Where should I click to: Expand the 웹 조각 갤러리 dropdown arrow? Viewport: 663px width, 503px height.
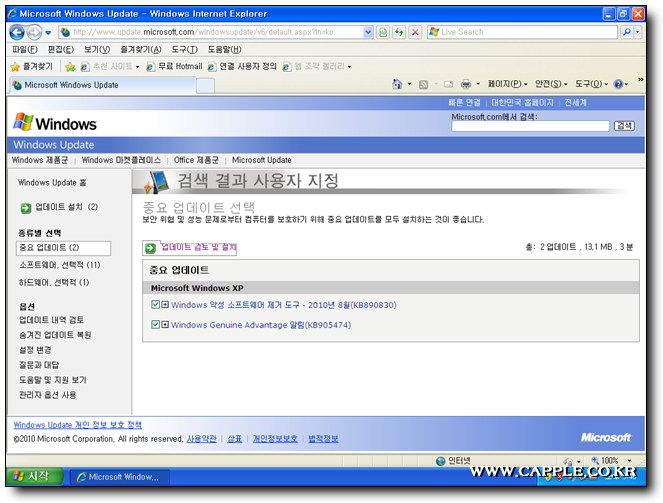(x=349, y=67)
